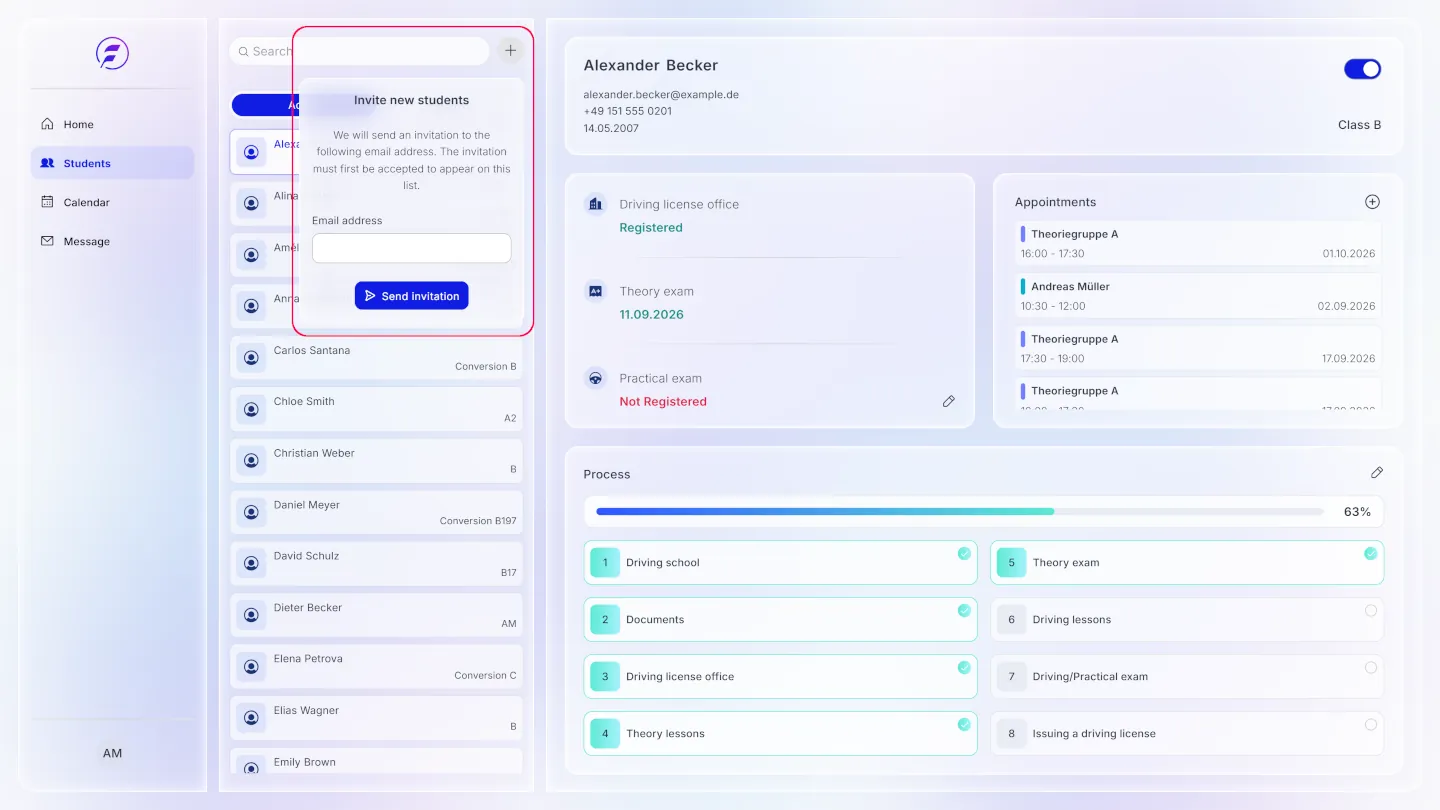The width and height of the screenshot is (1440, 810).
Task: Click the app logo in the sidebar
Action: 112,53
